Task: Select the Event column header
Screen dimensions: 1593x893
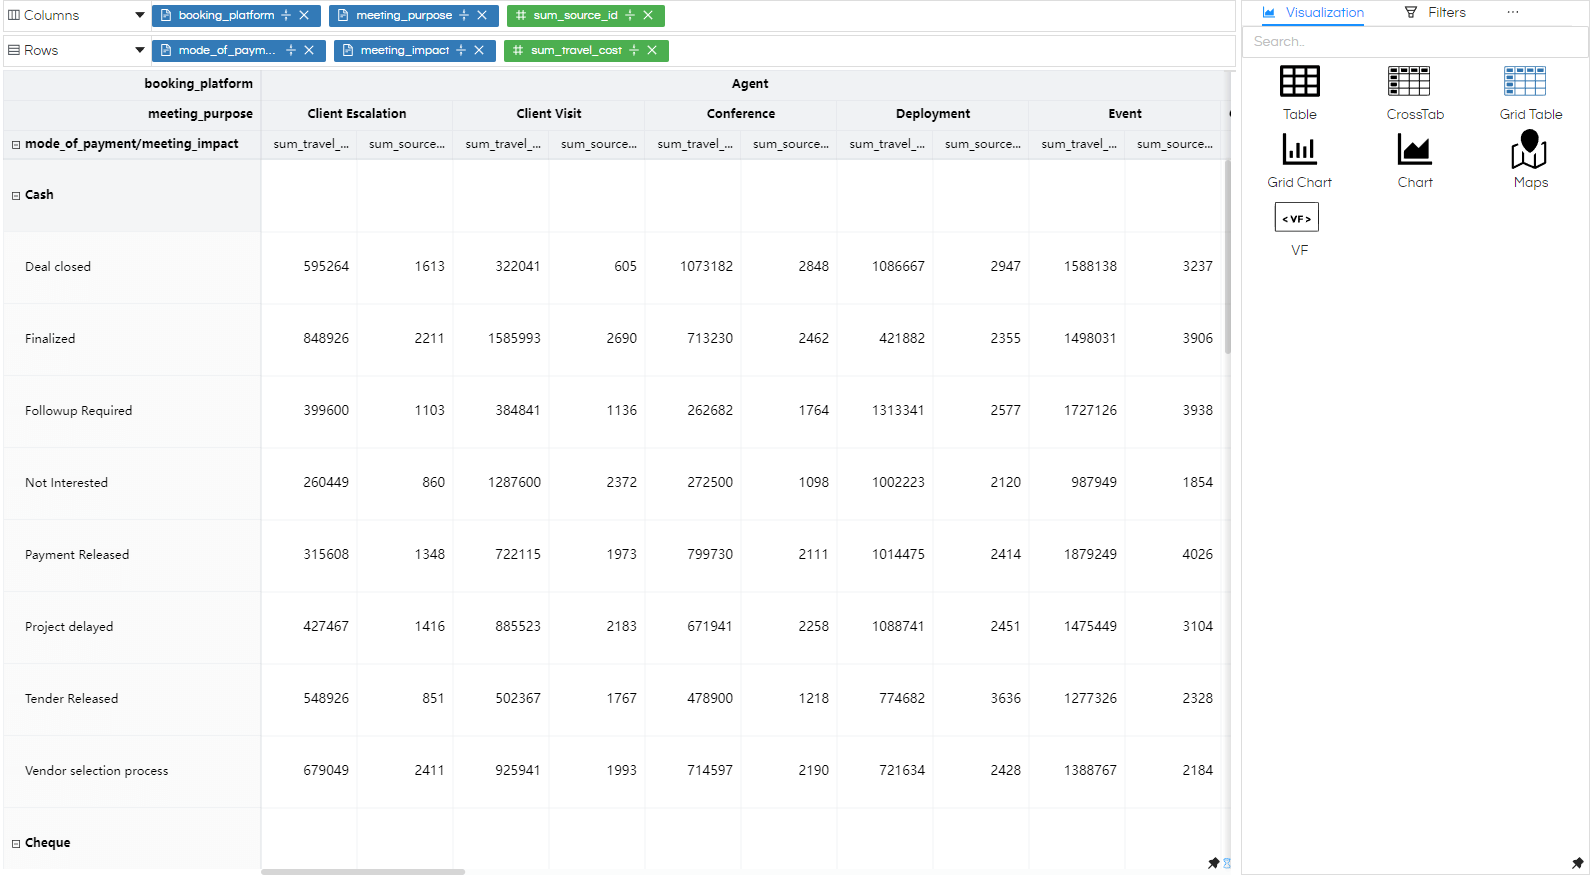Action: [x=1125, y=114]
